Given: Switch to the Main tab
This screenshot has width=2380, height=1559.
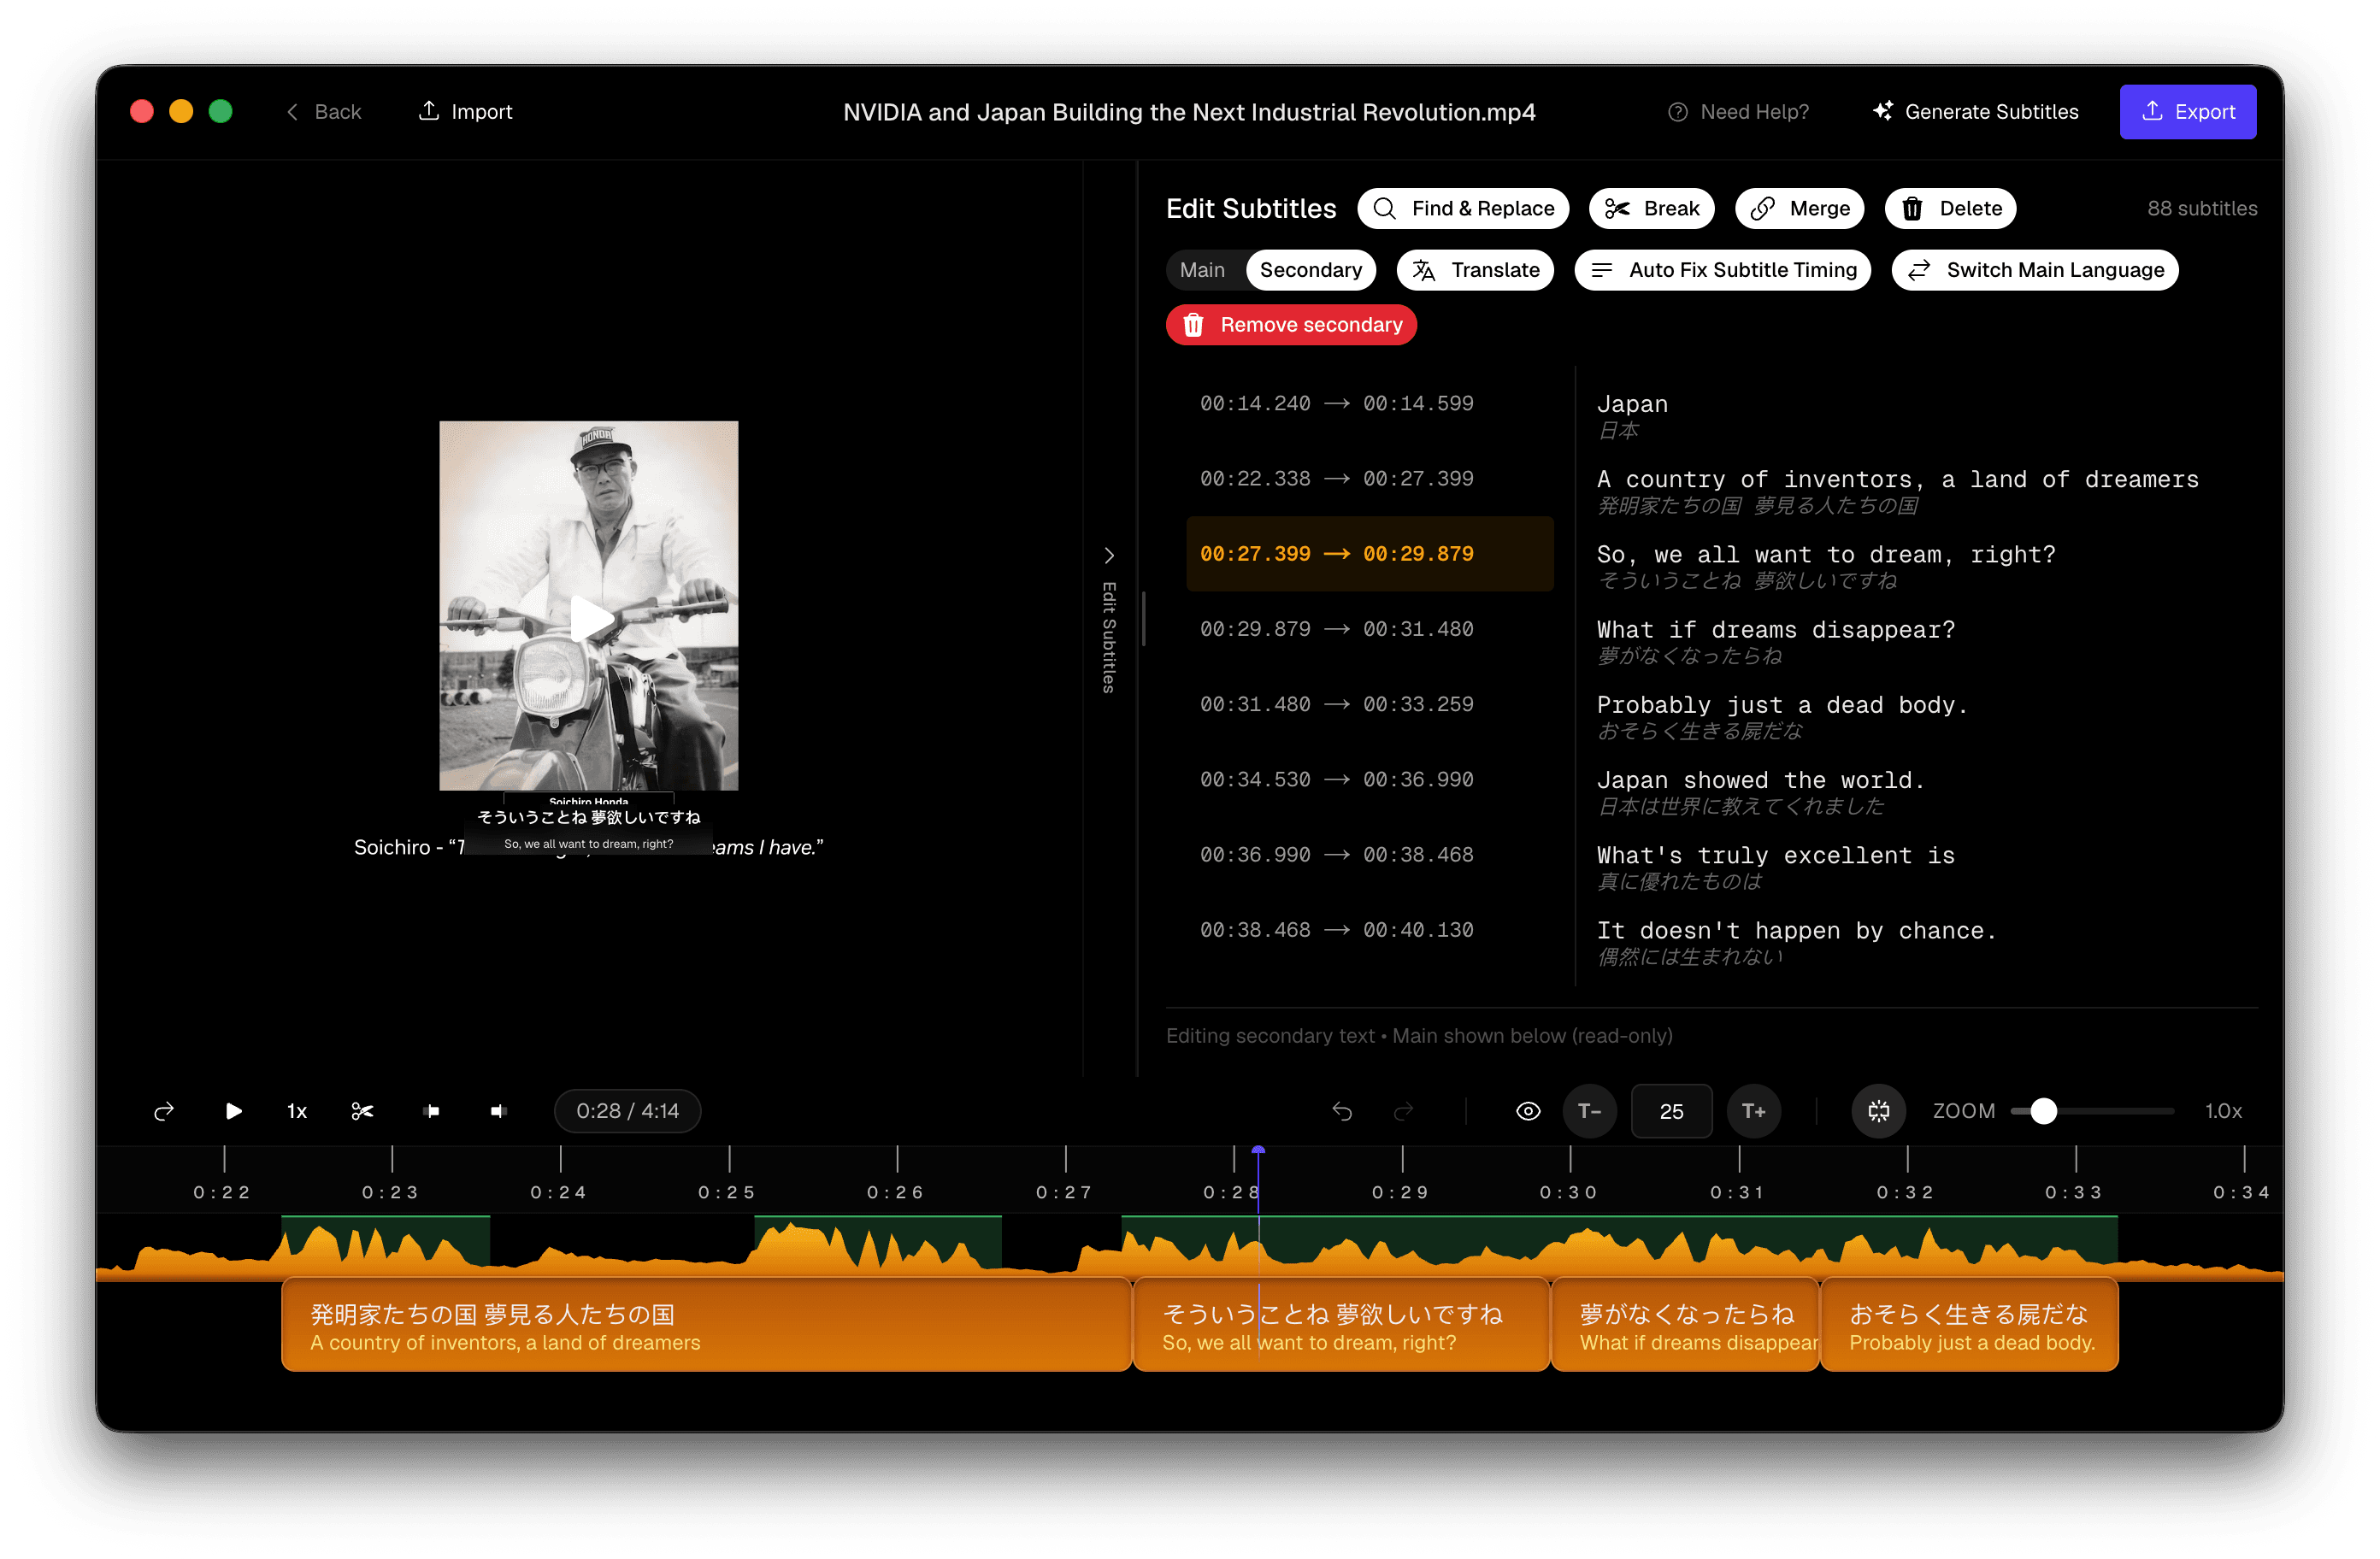Looking at the screenshot, I should (1202, 270).
